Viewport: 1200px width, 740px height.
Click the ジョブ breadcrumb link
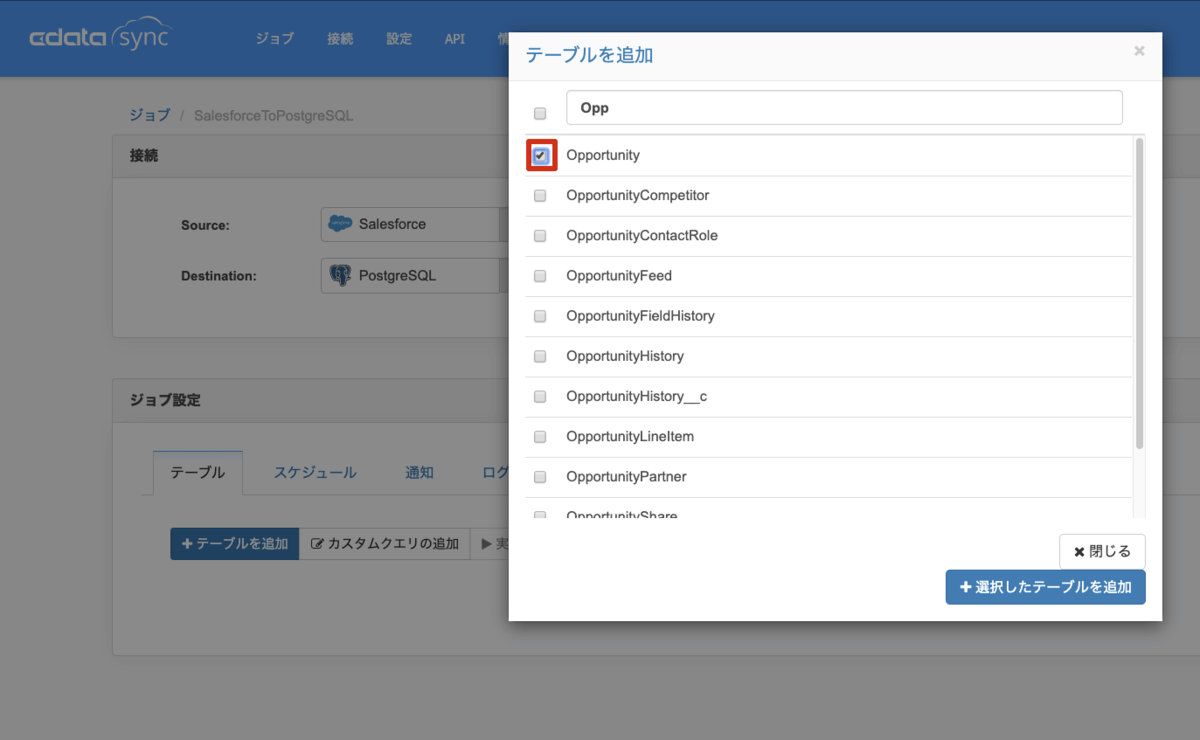[x=150, y=115]
